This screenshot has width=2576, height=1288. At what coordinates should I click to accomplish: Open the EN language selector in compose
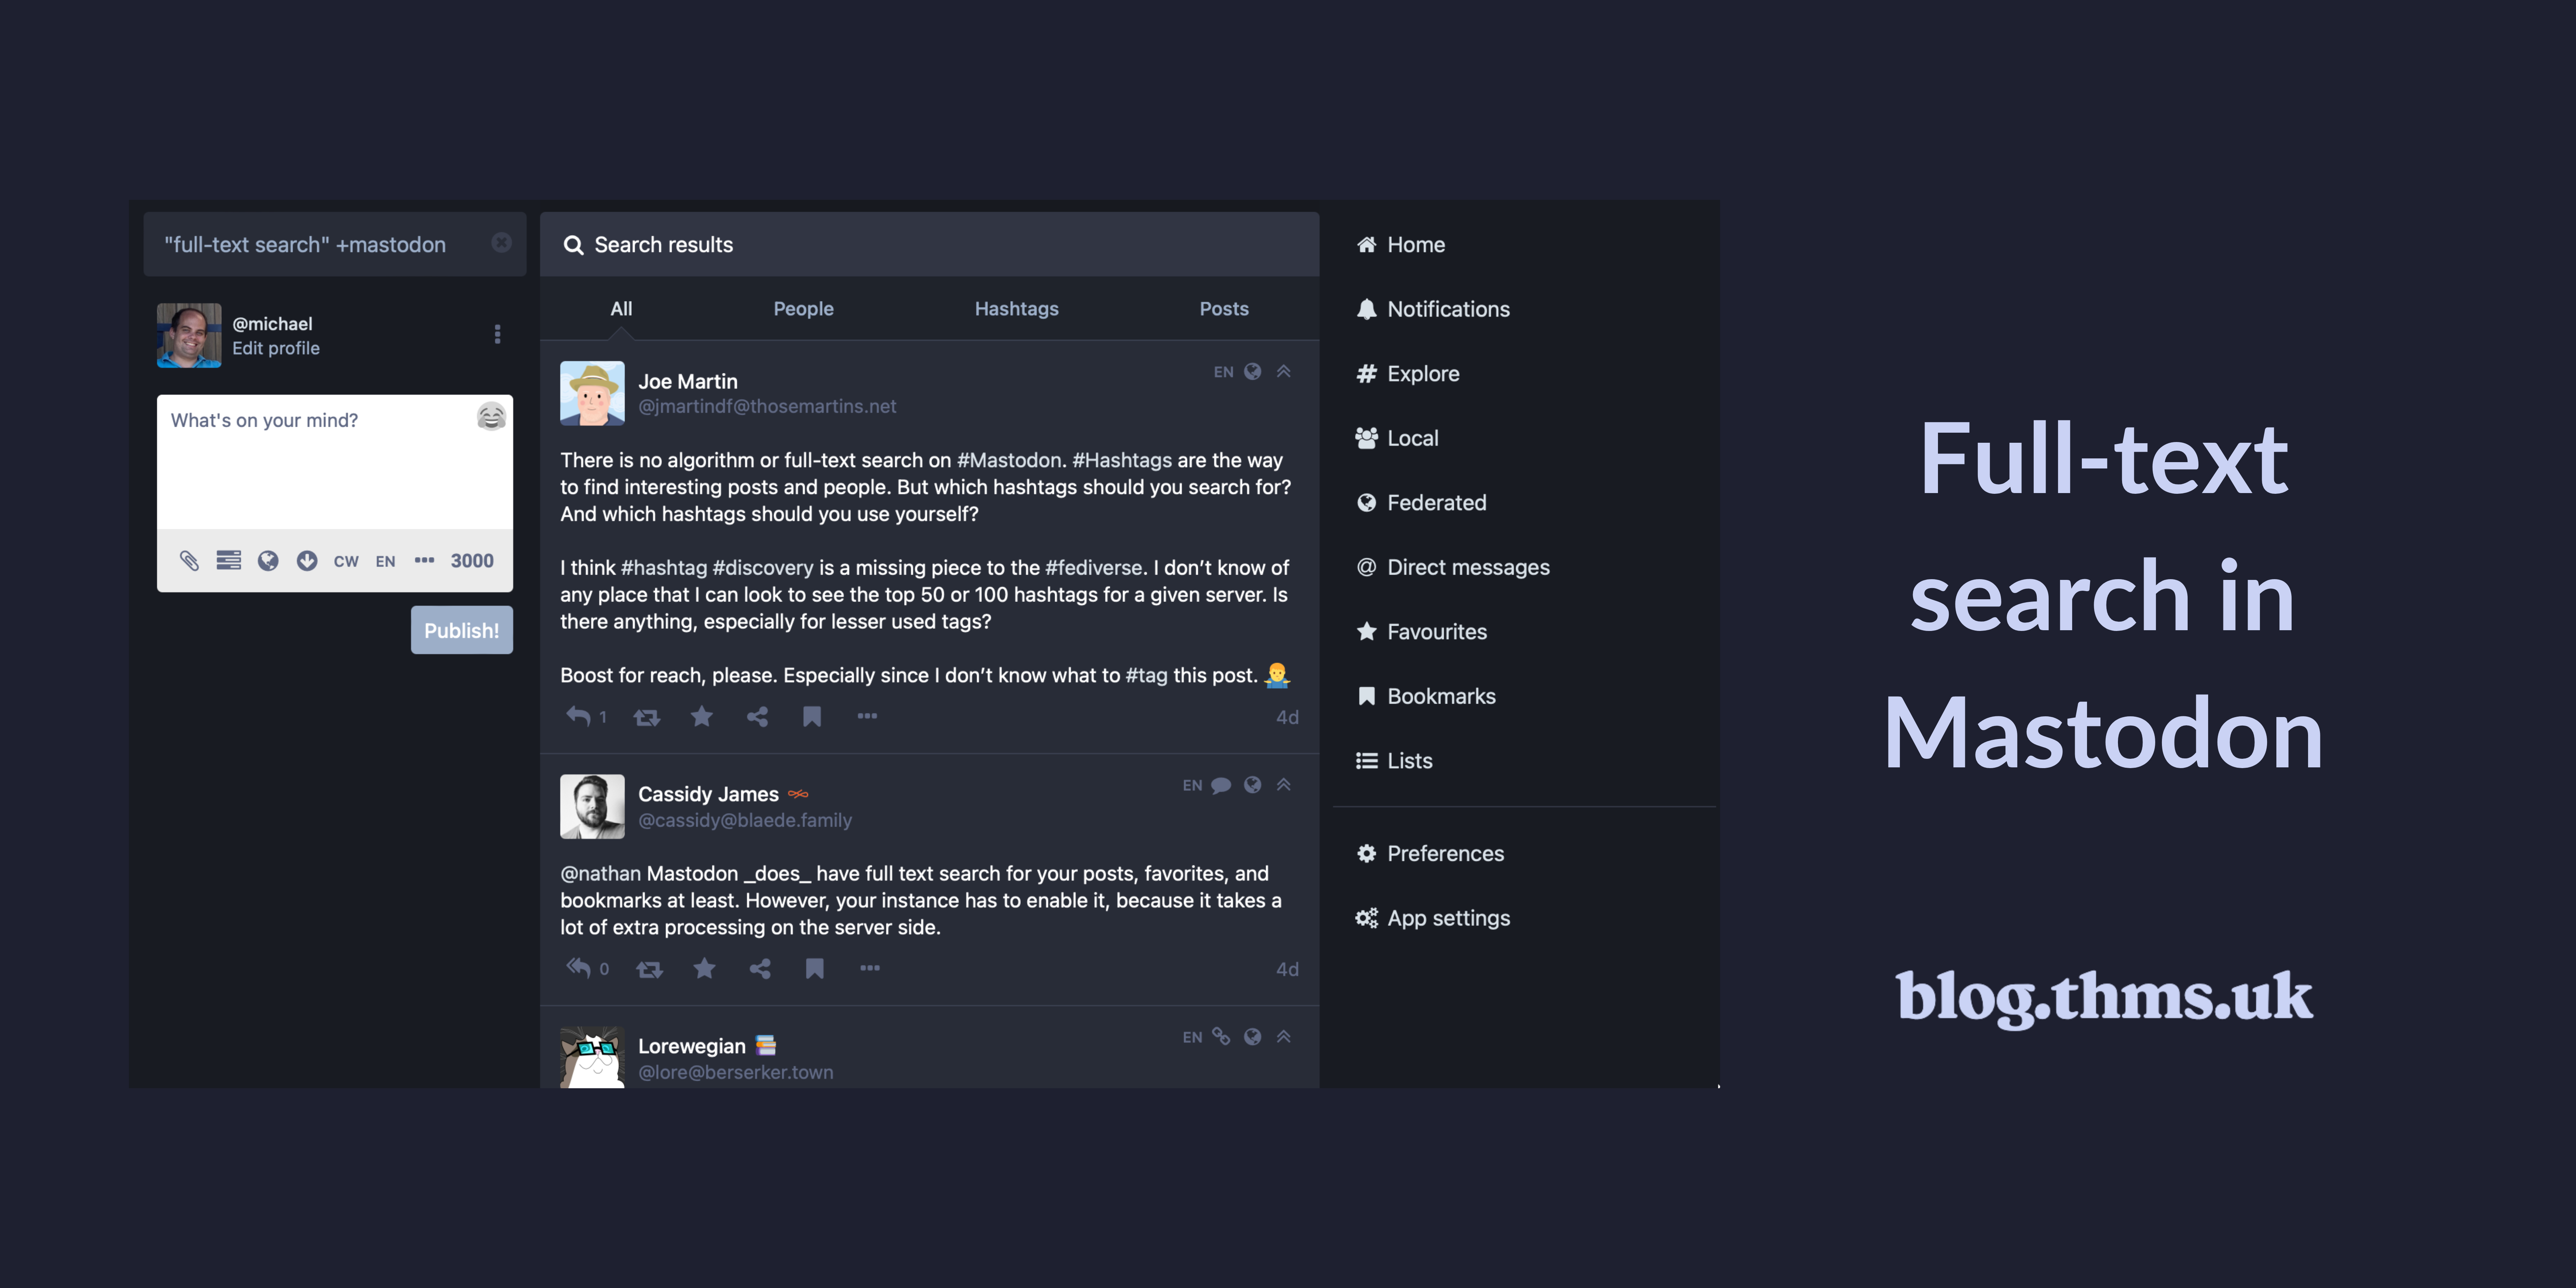385,561
